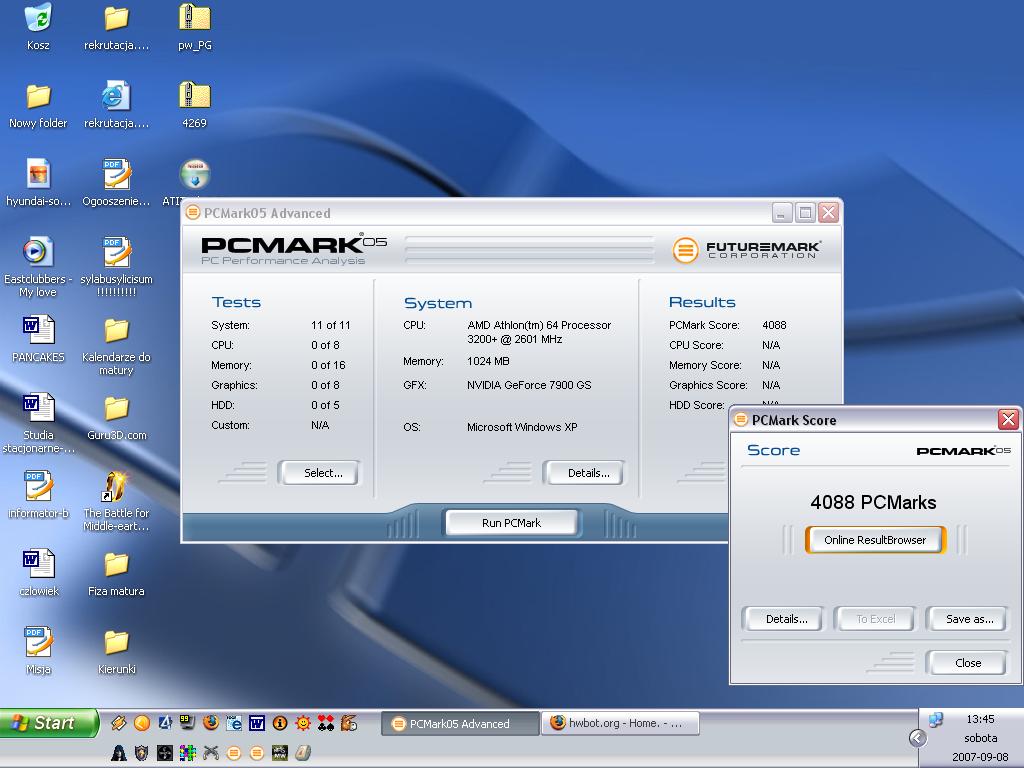Viewport: 1024px width, 768px height.
Task: Click the colorful puzzle quick launch icon
Action: click(x=187, y=753)
